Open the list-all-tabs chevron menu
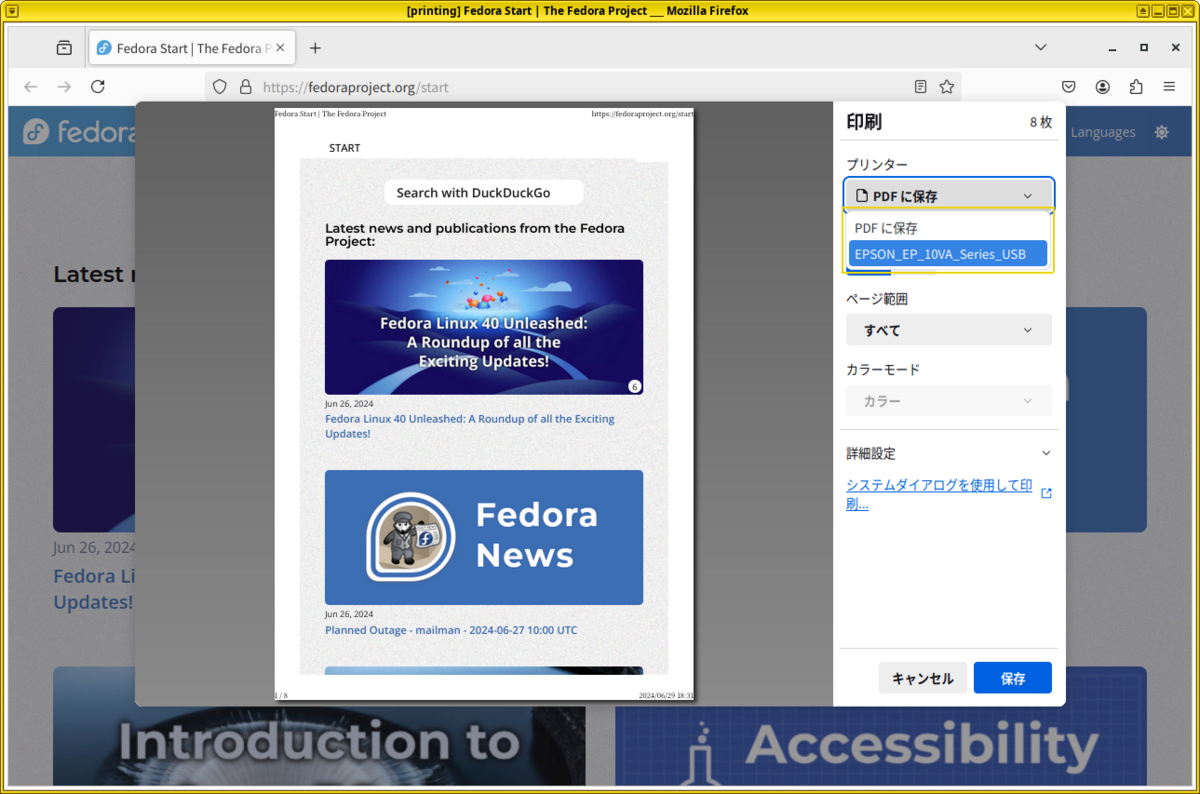 click(x=1040, y=47)
